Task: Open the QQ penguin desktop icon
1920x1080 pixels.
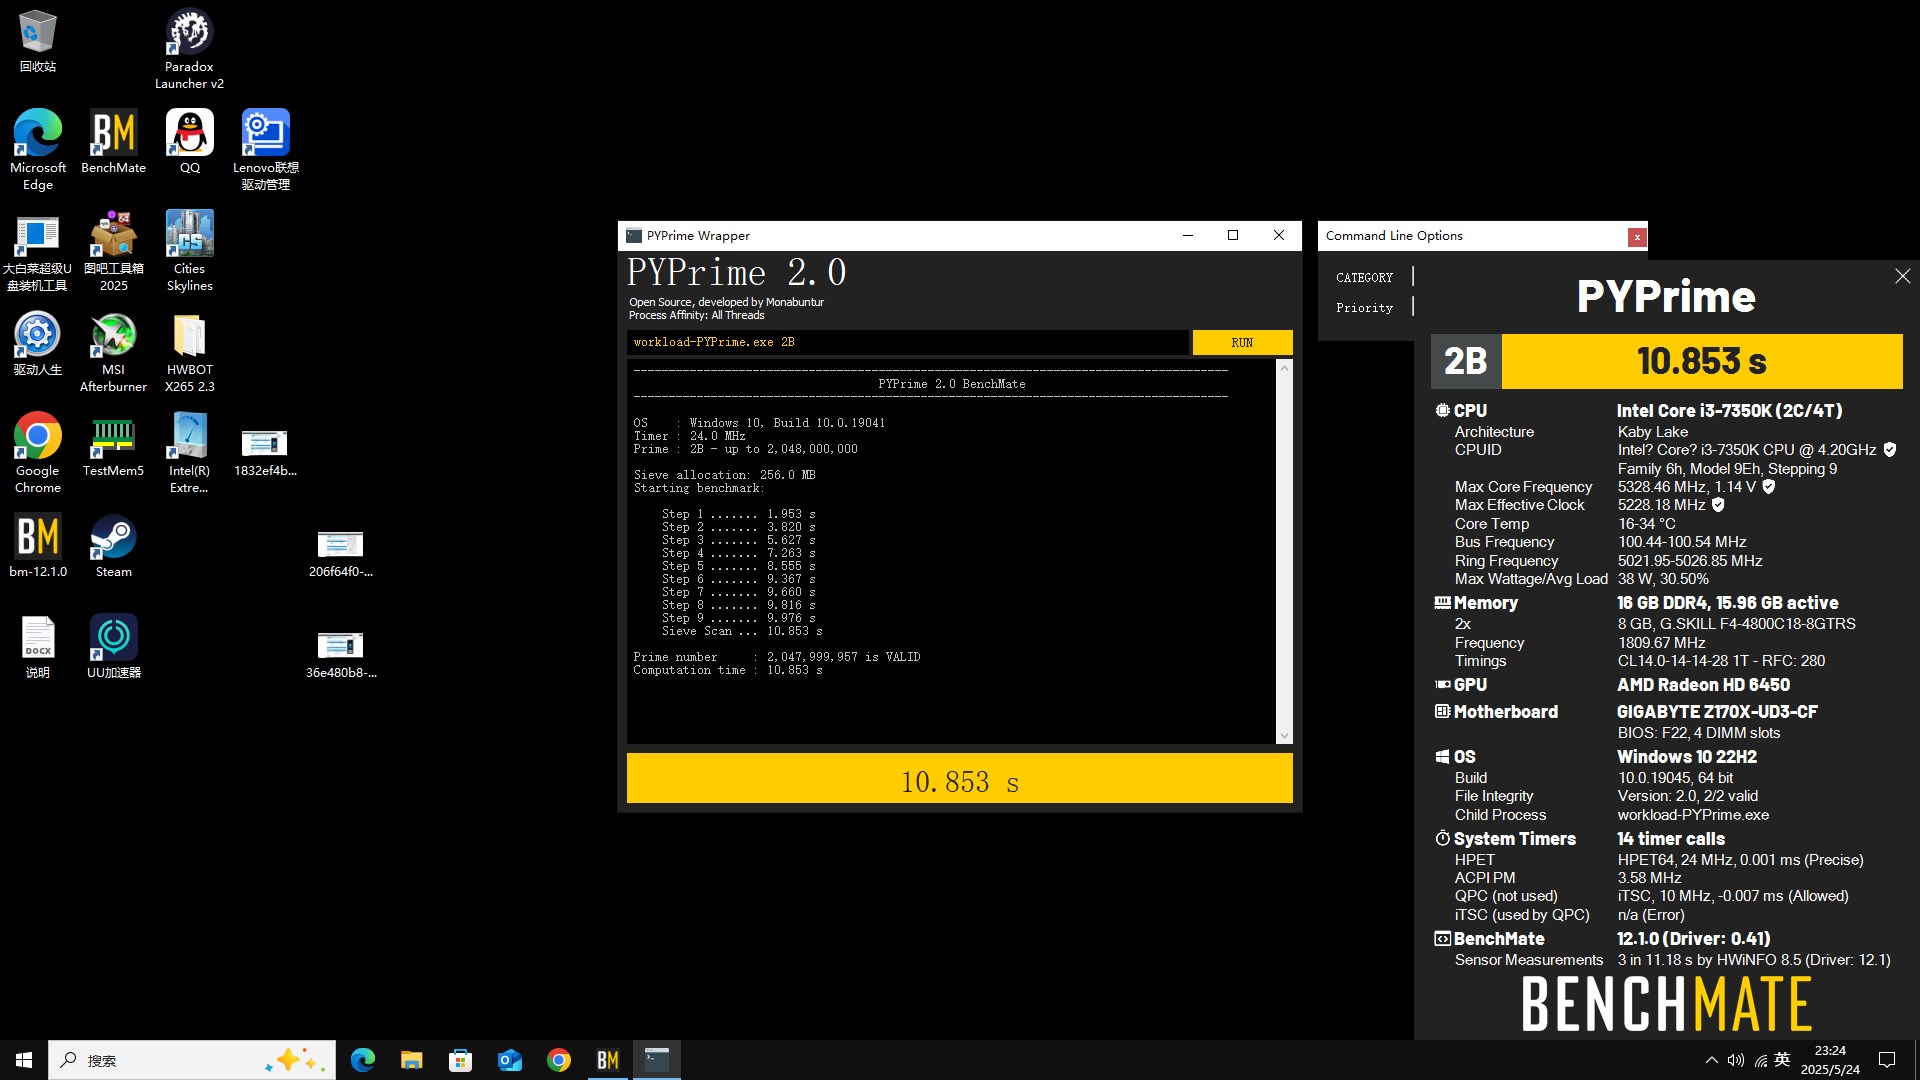Action: coord(189,141)
